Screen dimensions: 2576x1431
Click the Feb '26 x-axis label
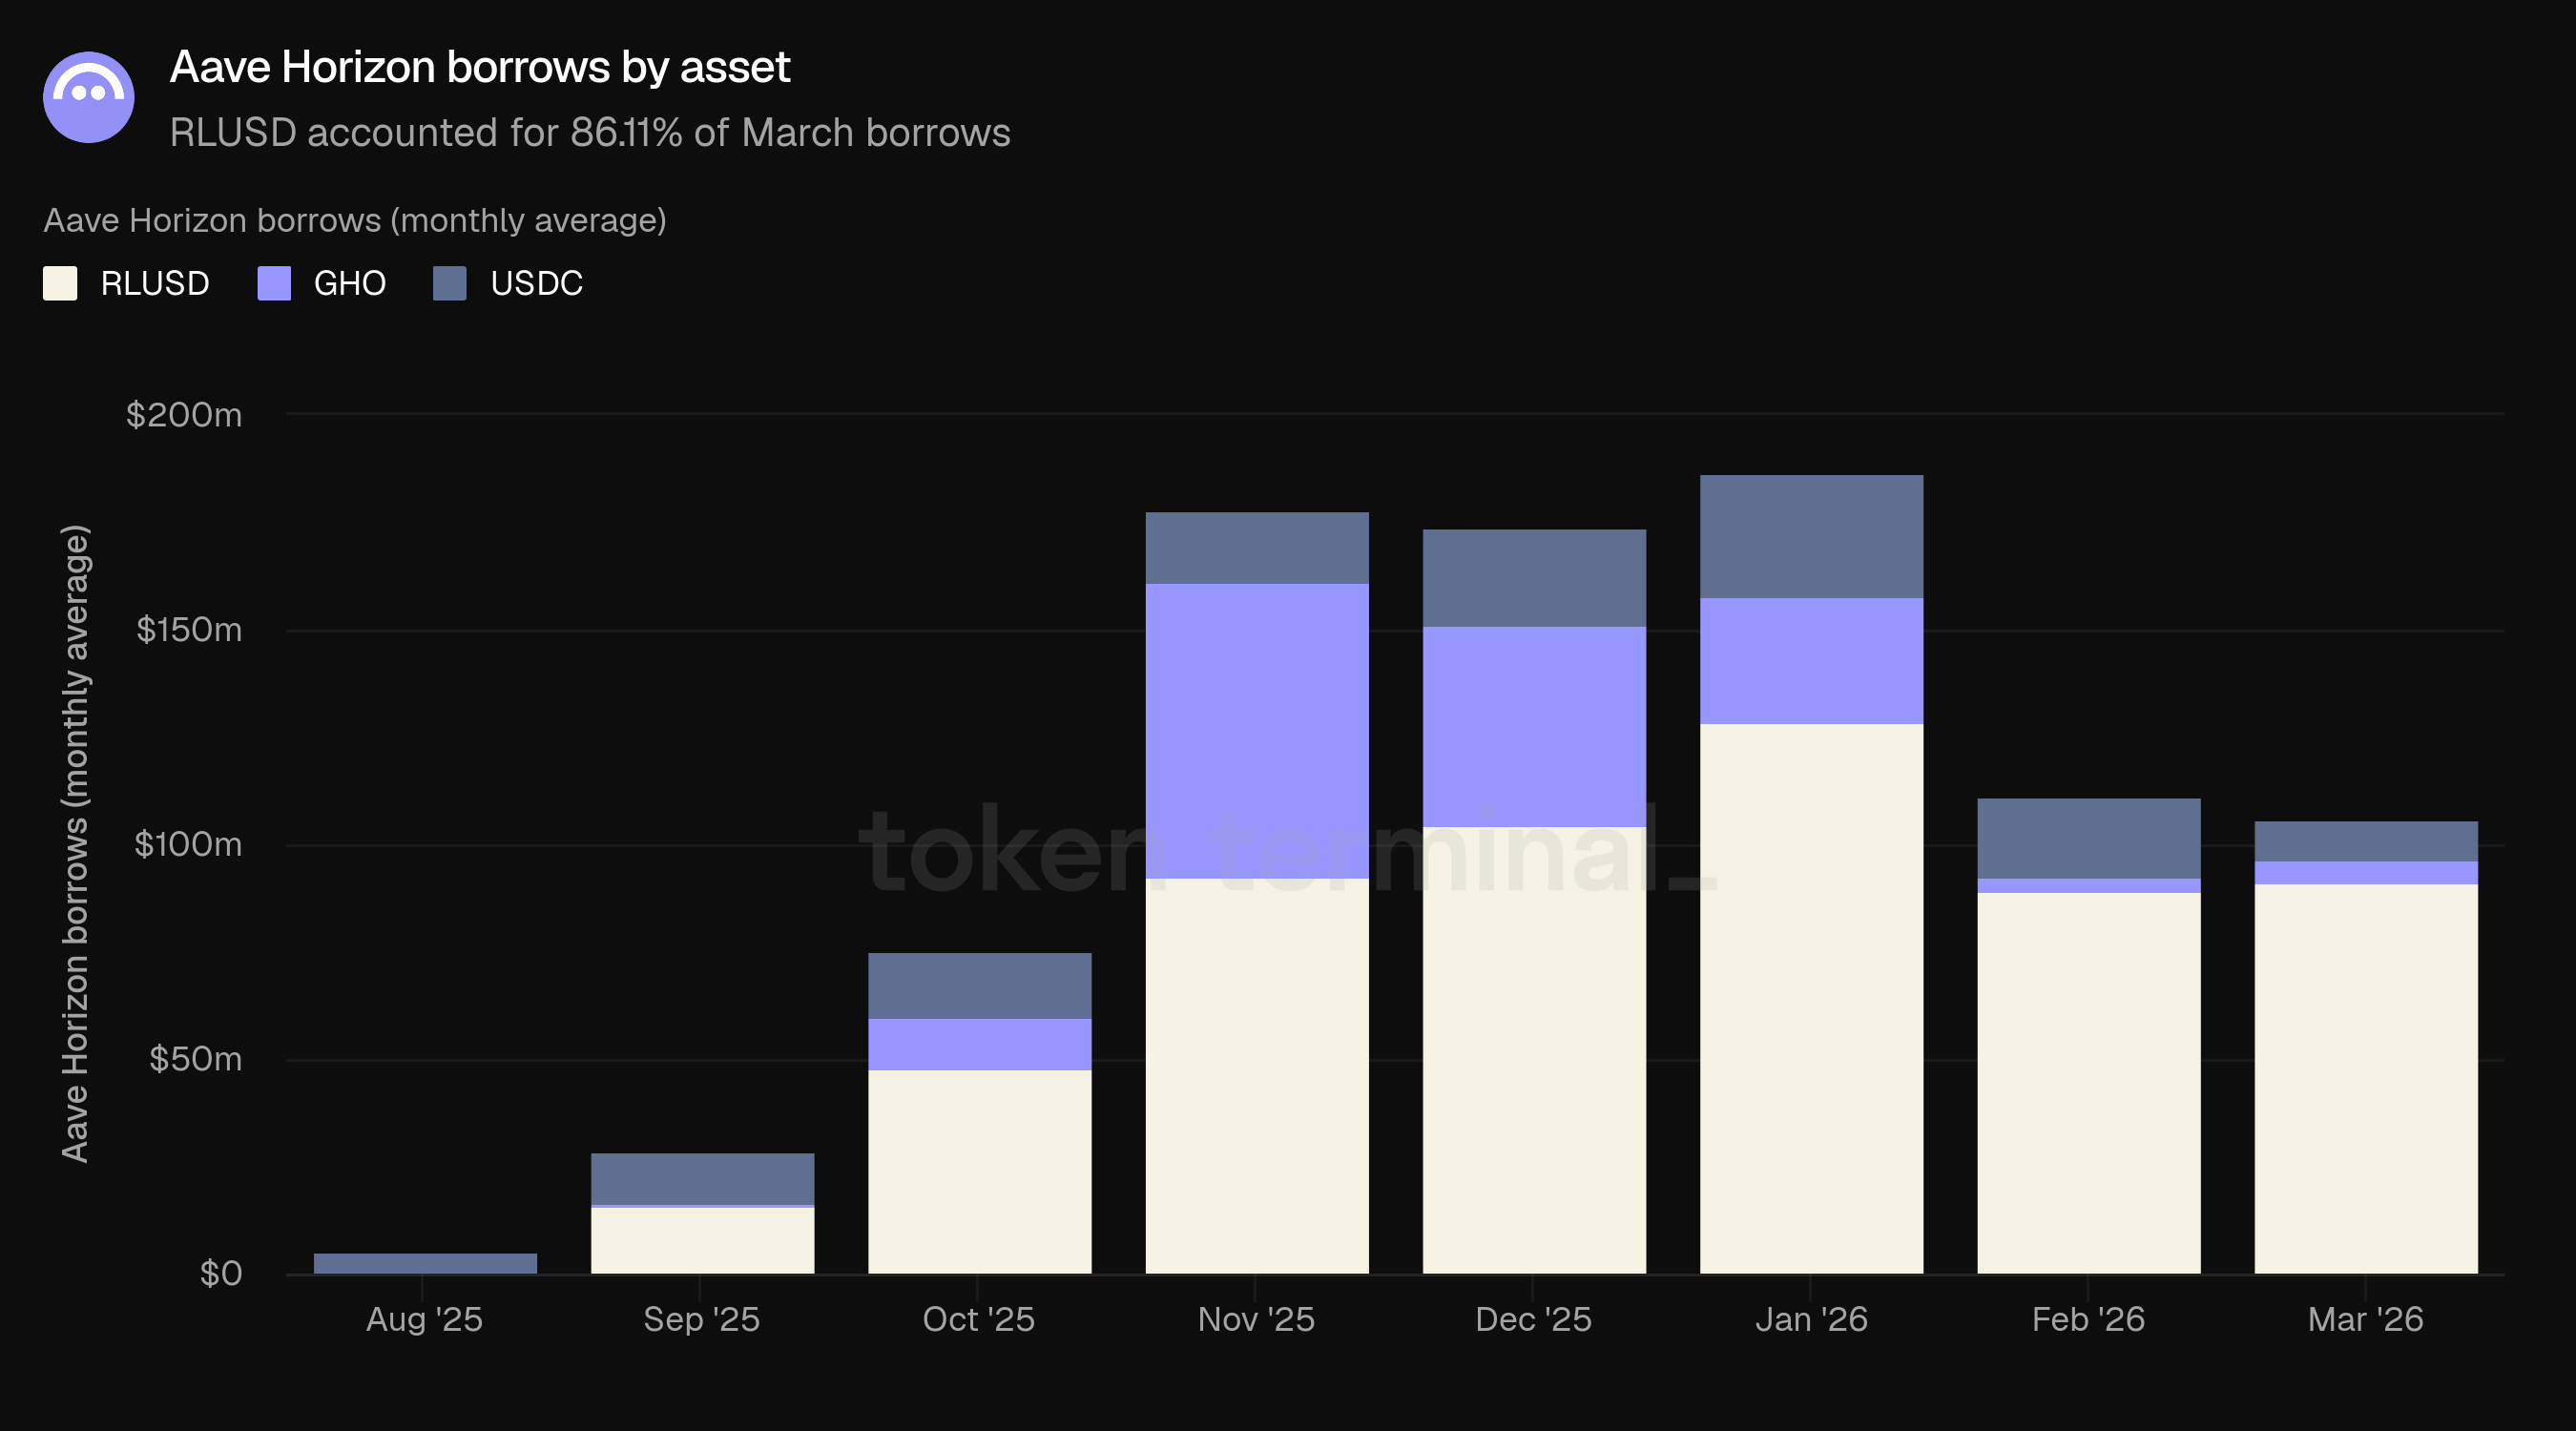[2088, 1319]
